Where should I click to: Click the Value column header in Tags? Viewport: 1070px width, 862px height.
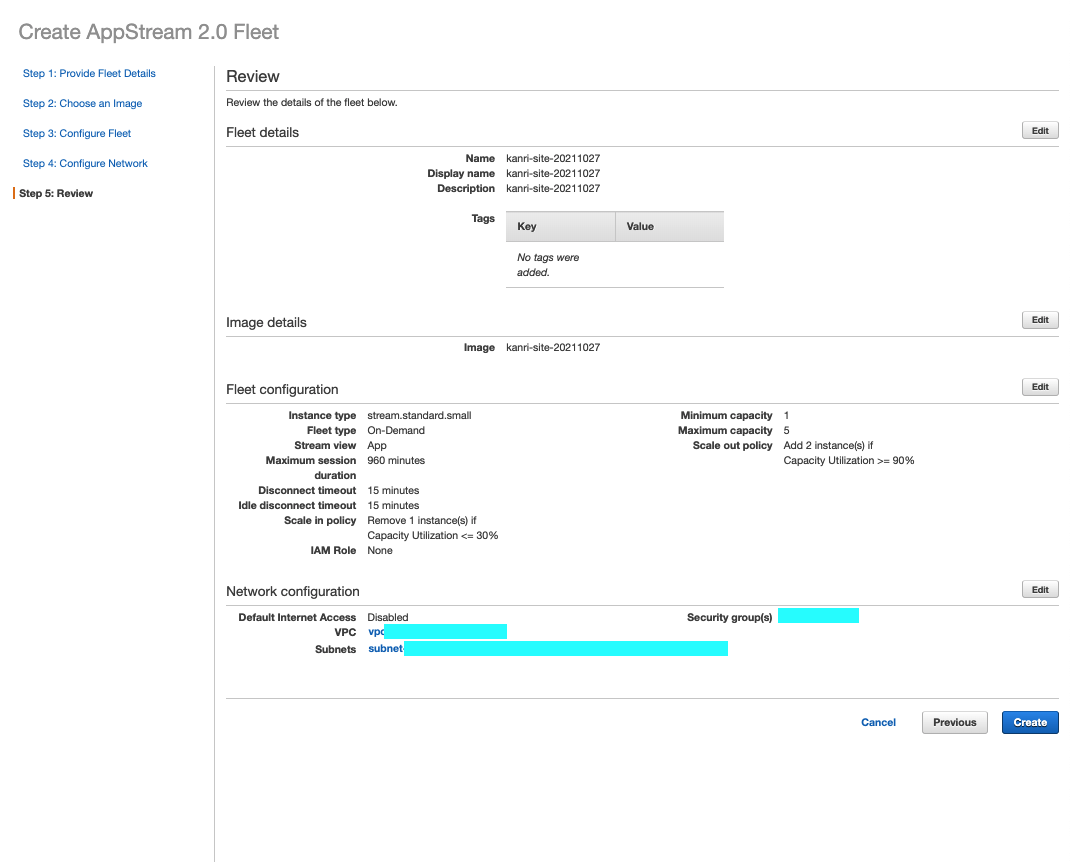click(669, 226)
